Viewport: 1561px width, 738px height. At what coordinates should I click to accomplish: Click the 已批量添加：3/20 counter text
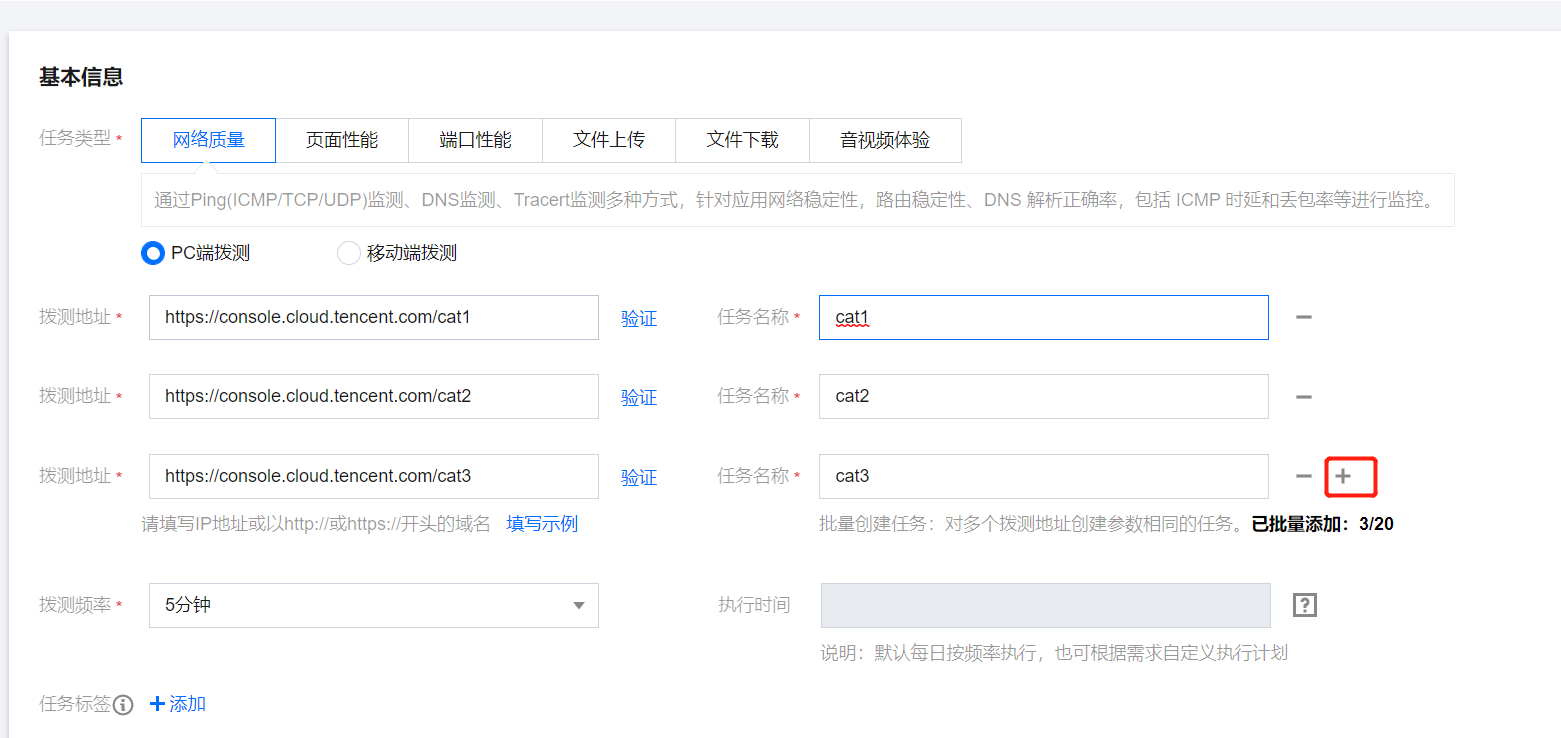pyautogui.click(x=1323, y=524)
